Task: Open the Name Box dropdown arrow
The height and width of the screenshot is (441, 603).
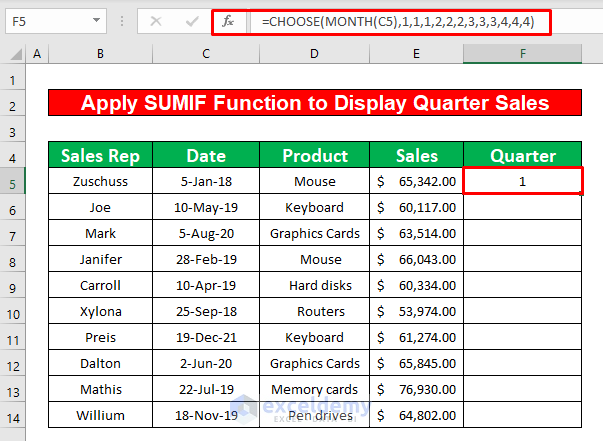Action: coord(94,20)
